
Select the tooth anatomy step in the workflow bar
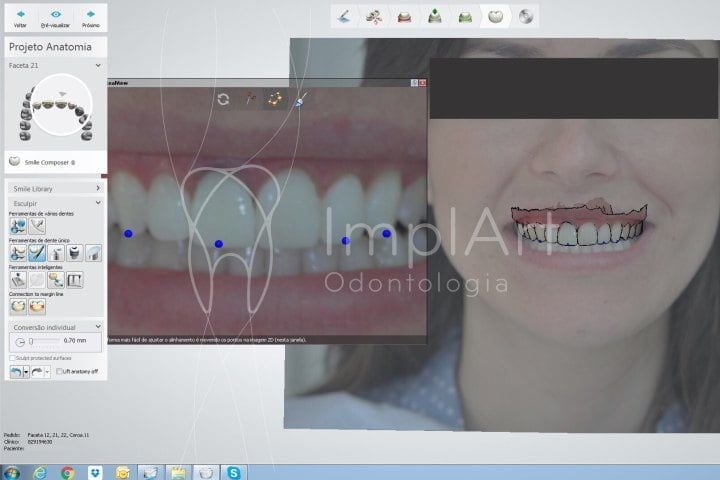[x=494, y=16]
